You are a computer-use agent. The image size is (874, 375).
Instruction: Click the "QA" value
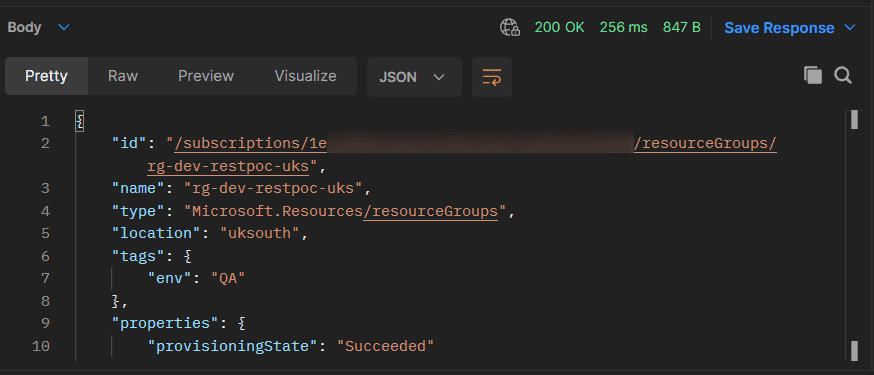click(x=228, y=279)
